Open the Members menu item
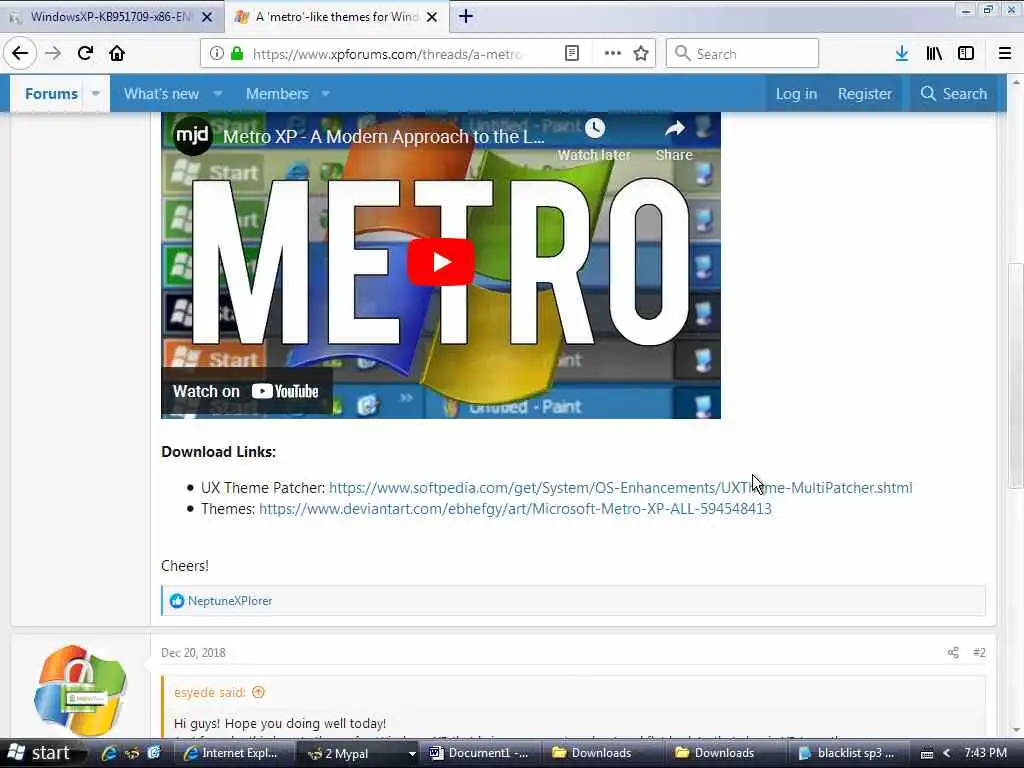The image size is (1024, 768). 277,94
